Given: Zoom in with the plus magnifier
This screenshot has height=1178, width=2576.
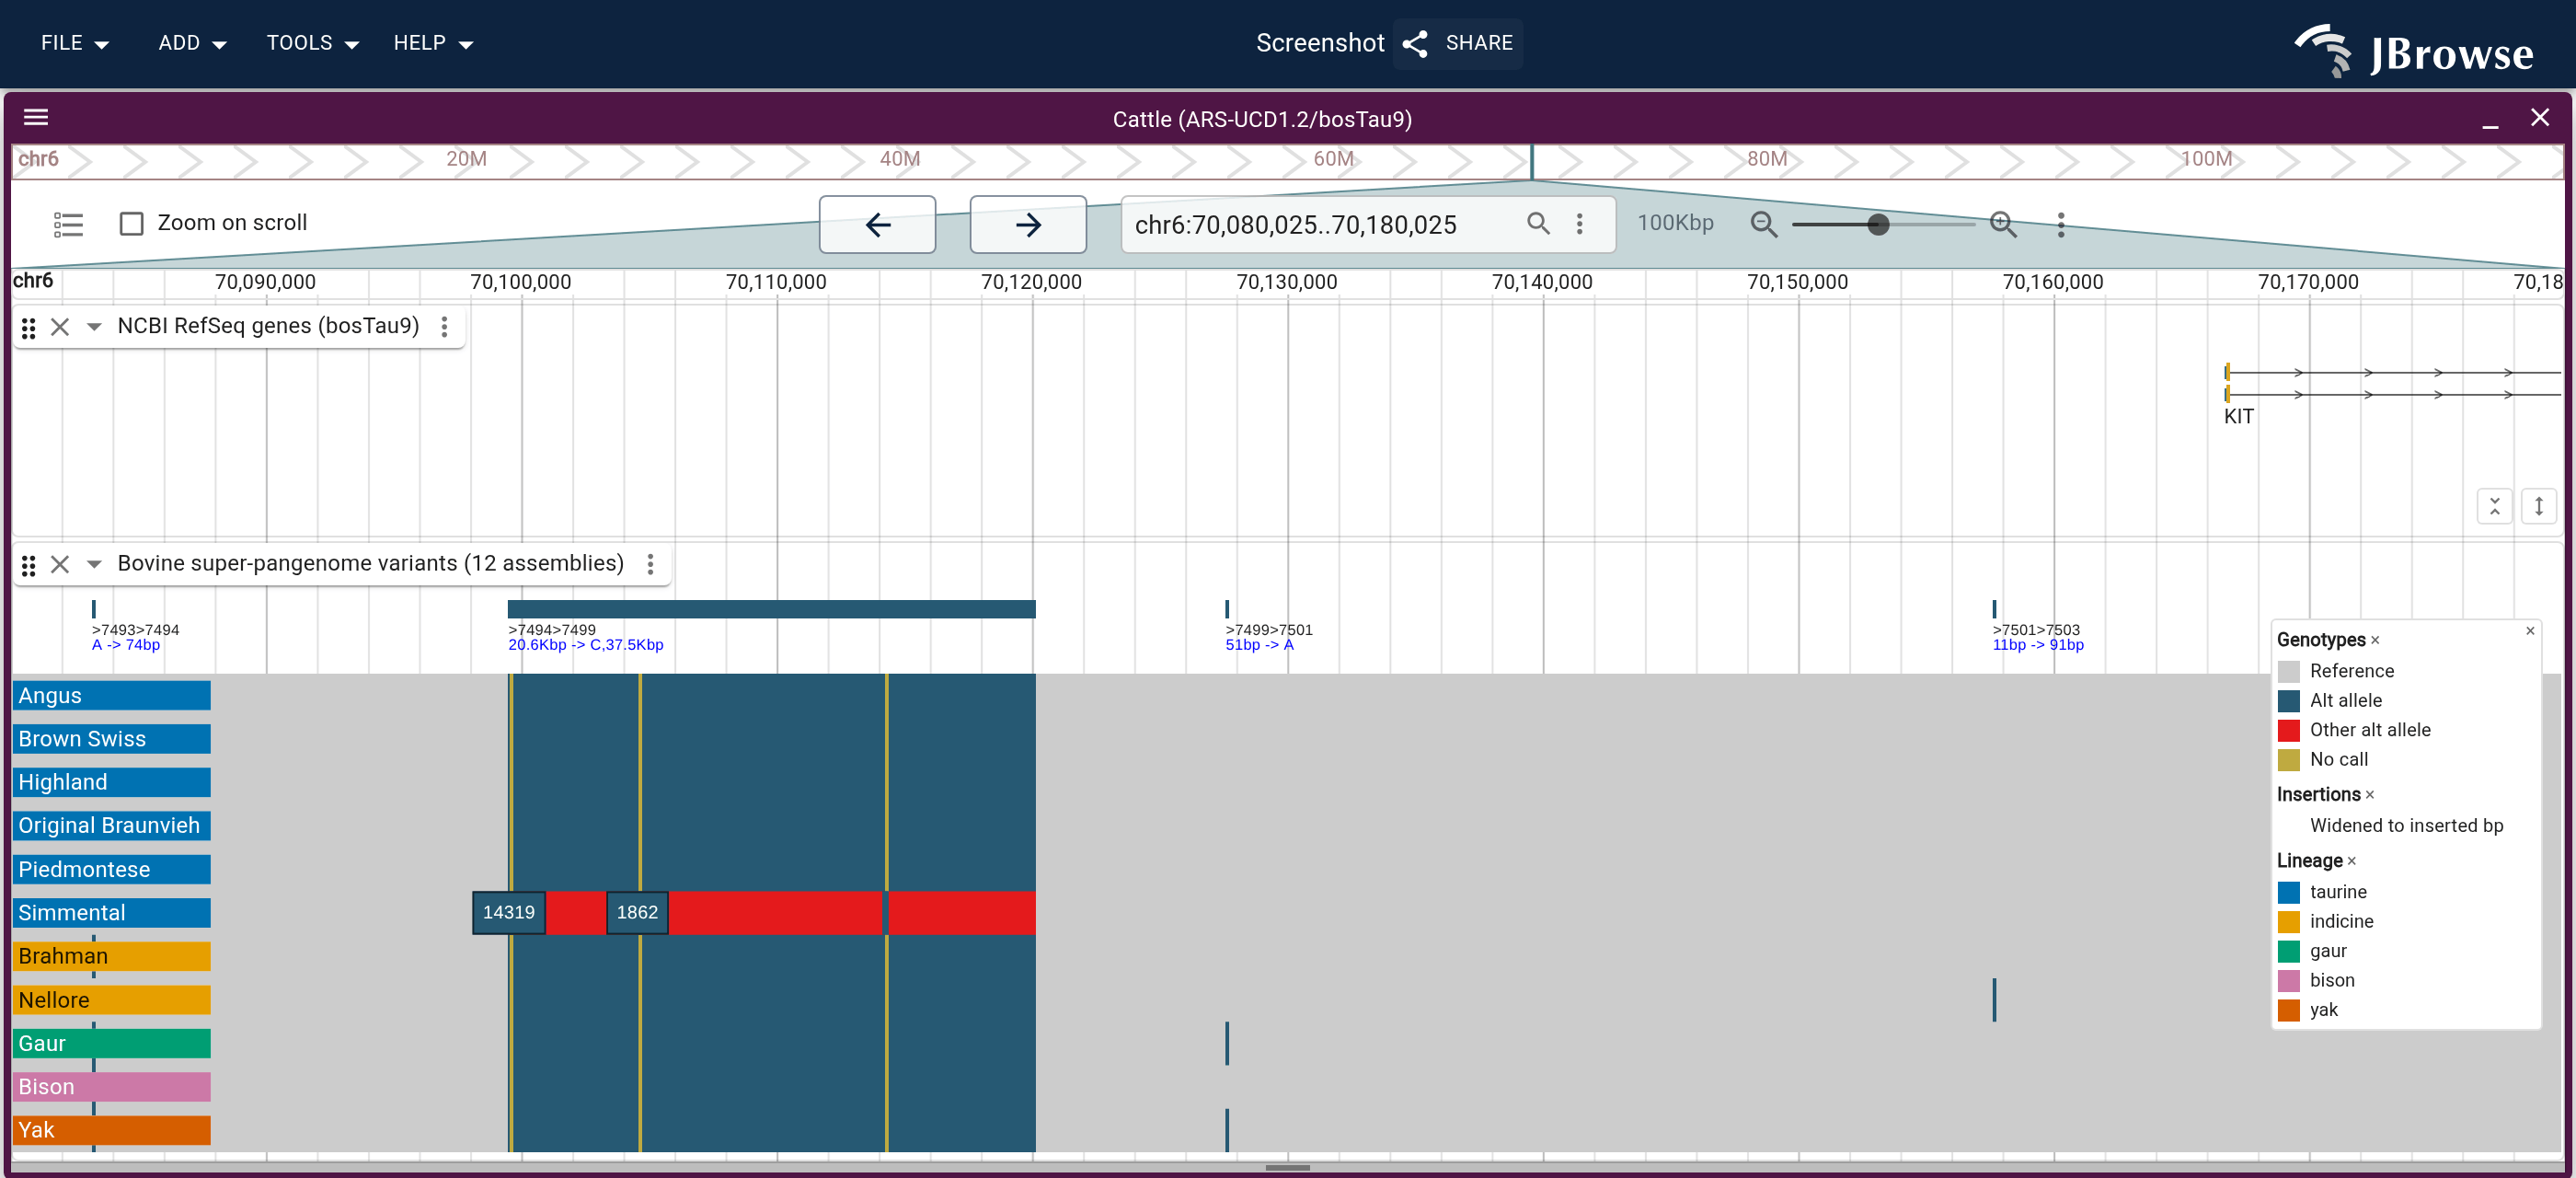Looking at the screenshot, I should (2002, 224).
